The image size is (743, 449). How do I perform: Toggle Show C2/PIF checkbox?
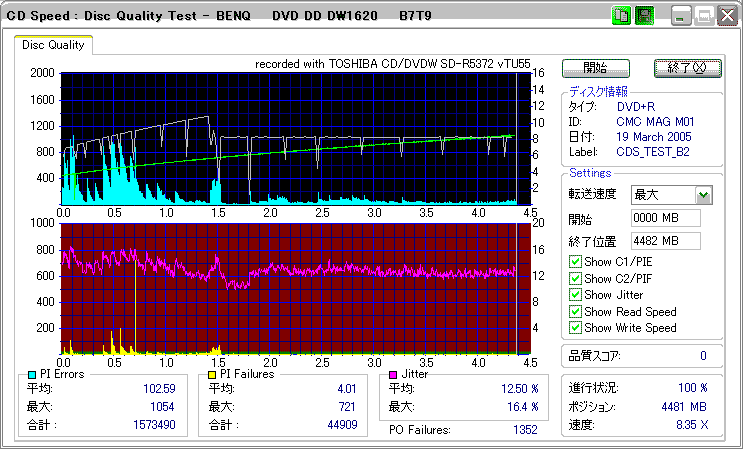pyautogui.click(x=575, y=278)
